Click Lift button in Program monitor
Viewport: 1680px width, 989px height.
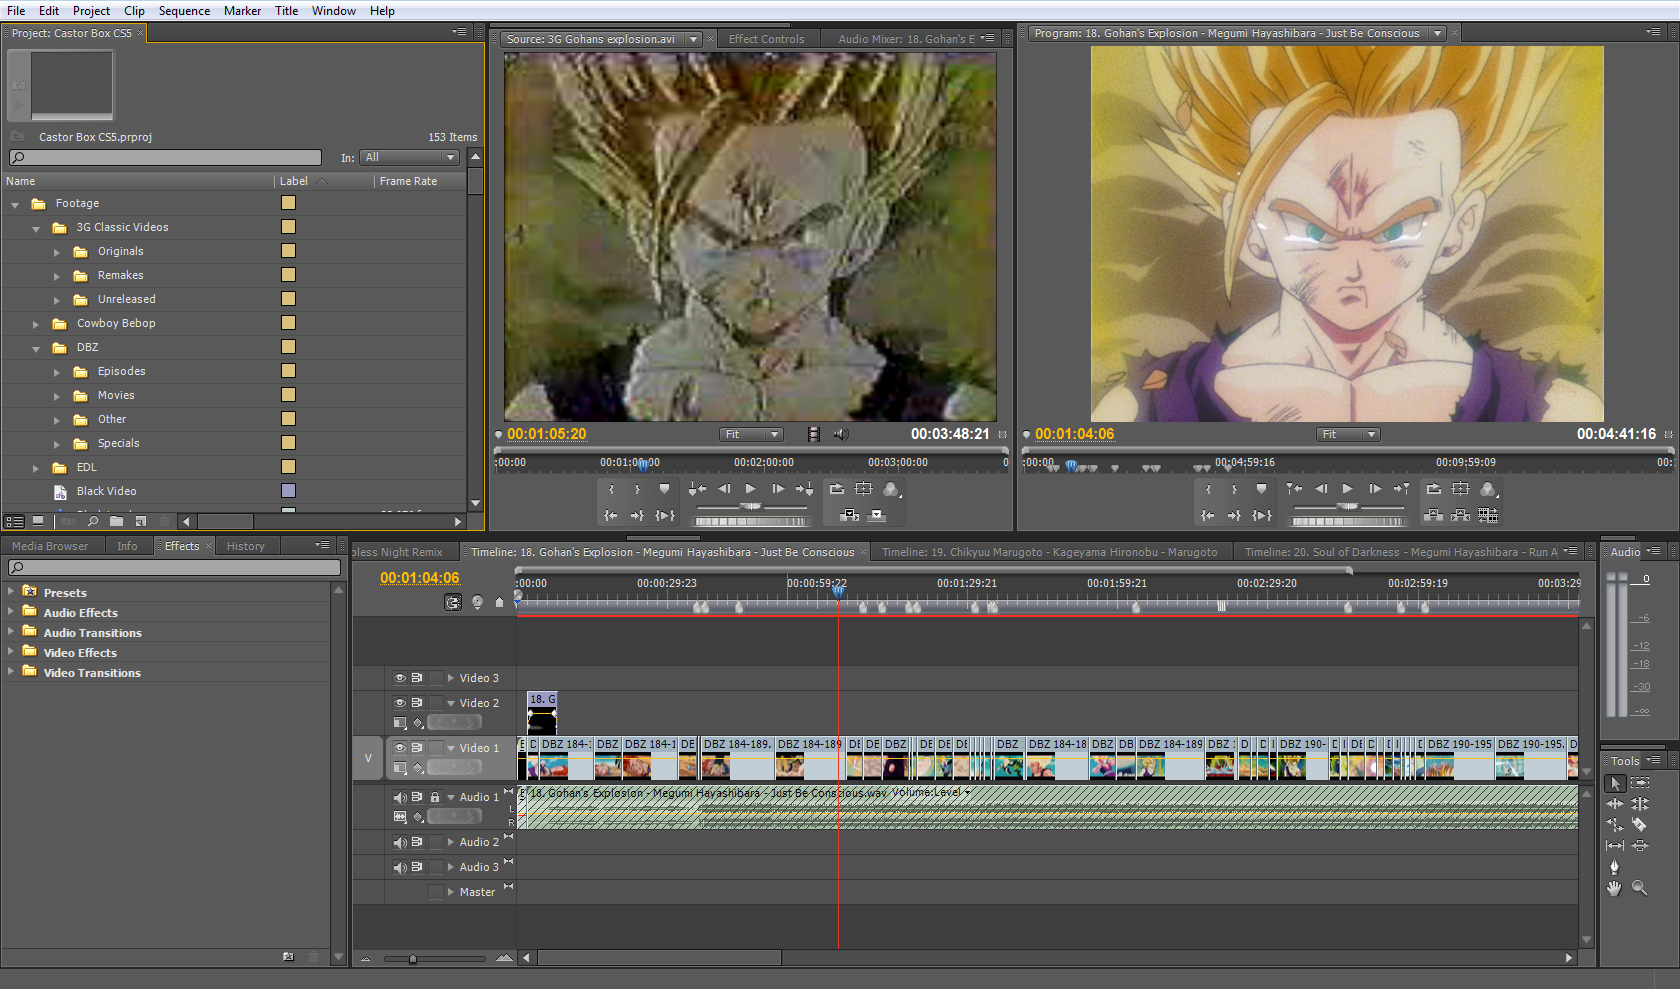(x=1433, y=515)
